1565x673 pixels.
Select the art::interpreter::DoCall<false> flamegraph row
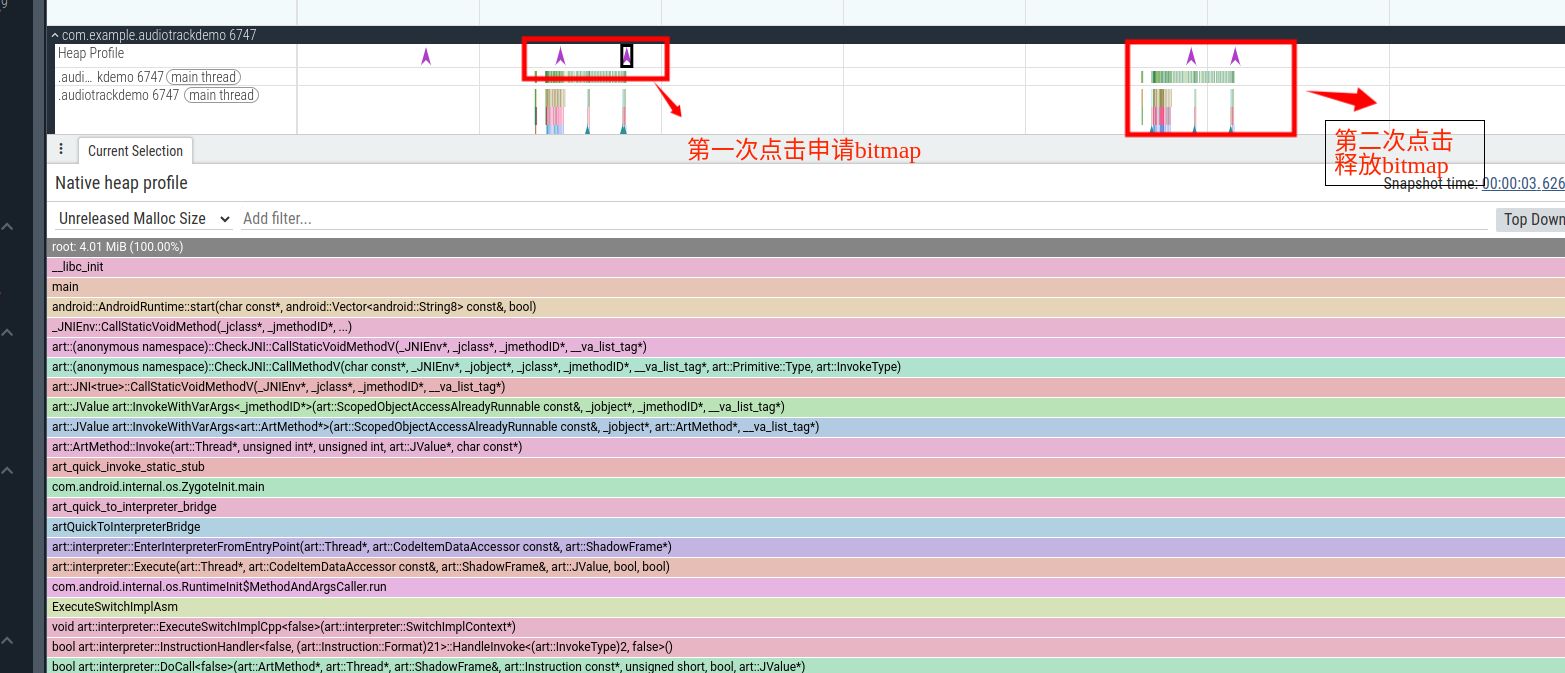(x=806, y=666)
